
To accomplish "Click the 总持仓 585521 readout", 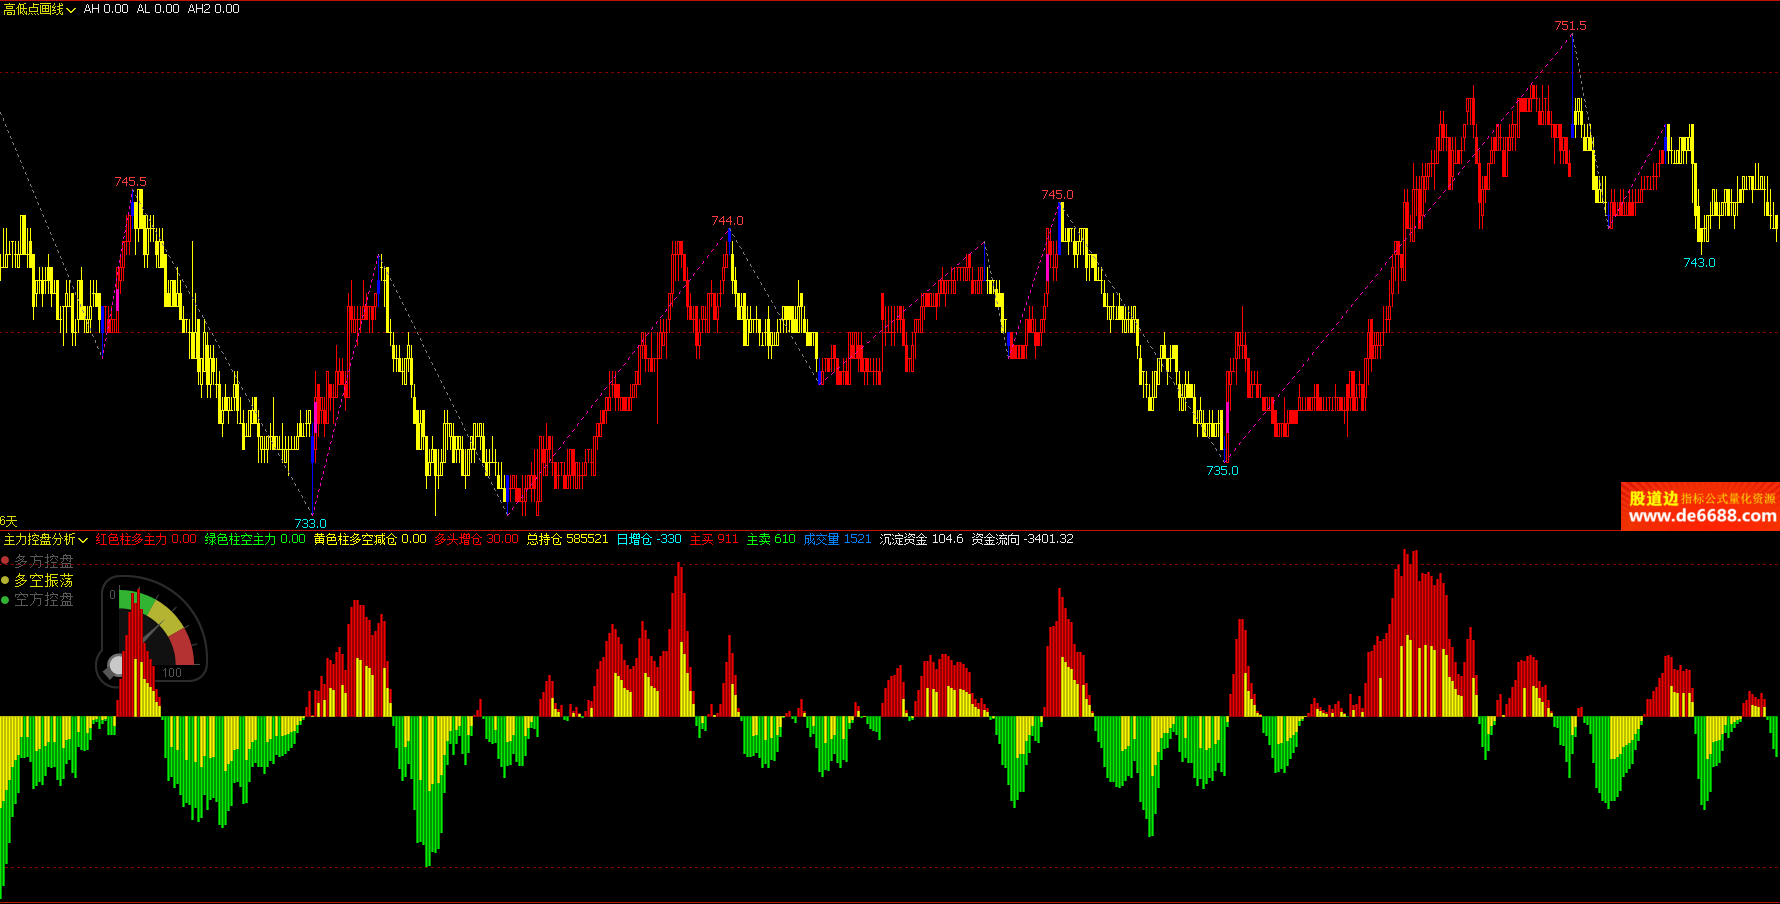I will (x=567, y=539).
